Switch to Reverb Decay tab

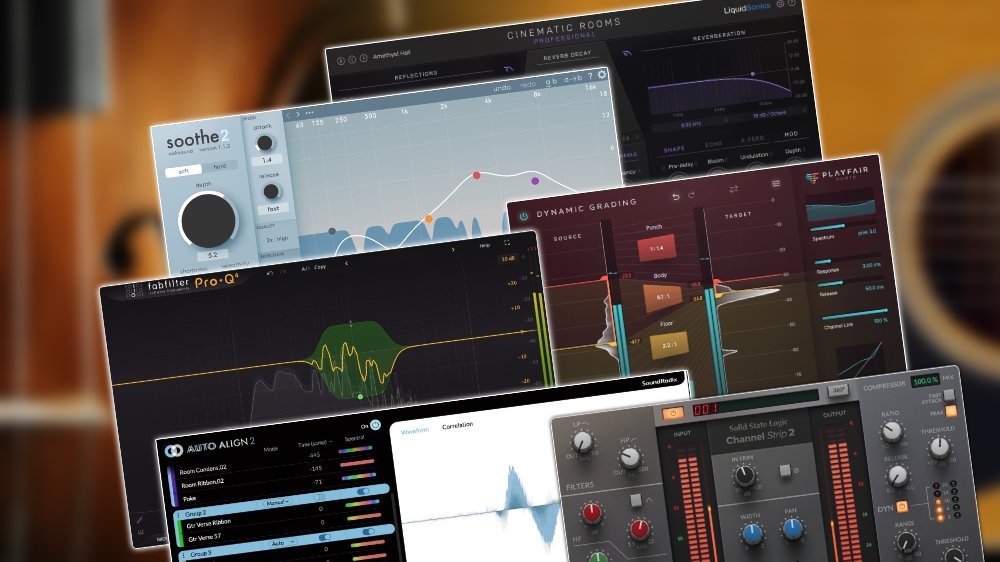tap(567, 55)
